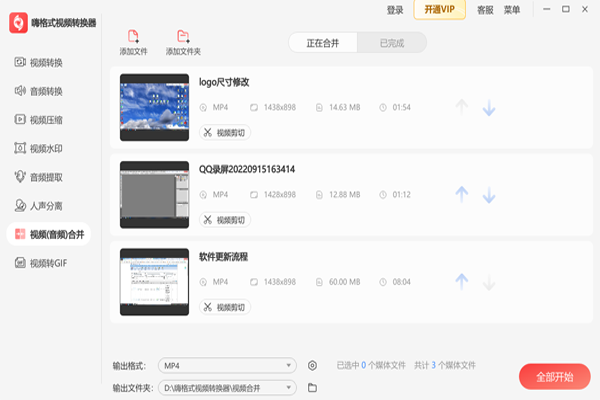Move 软件更新流程 up in the list
600x400 pixels.
click(461, 282)
